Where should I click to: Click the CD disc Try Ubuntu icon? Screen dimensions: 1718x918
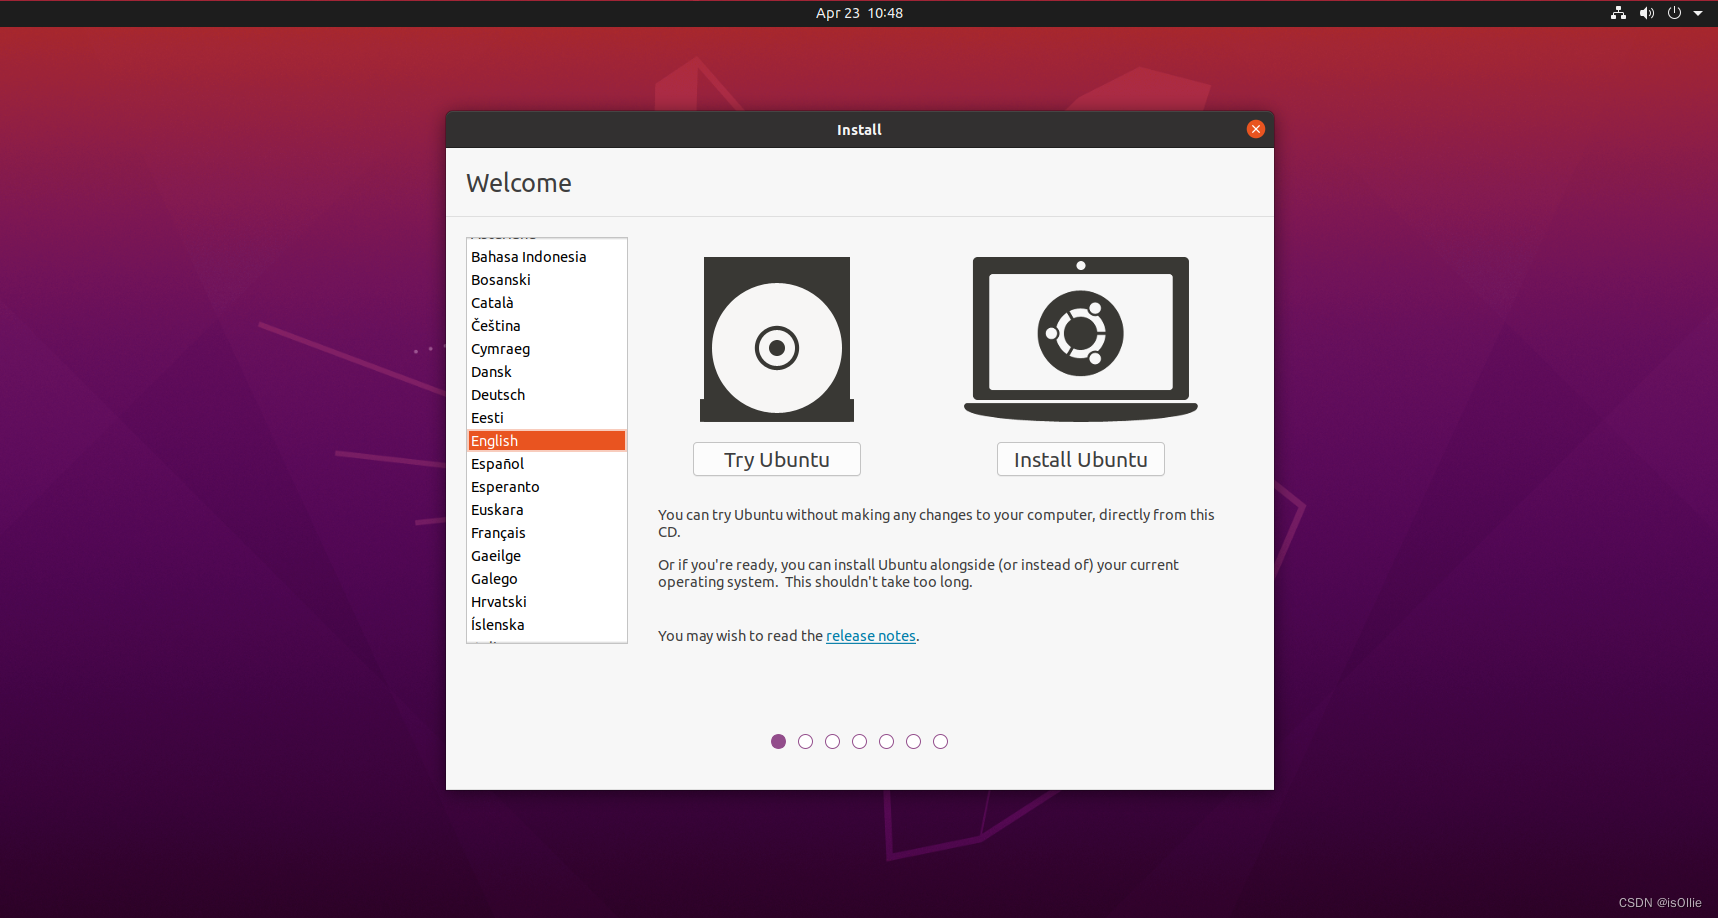point(777,339)
